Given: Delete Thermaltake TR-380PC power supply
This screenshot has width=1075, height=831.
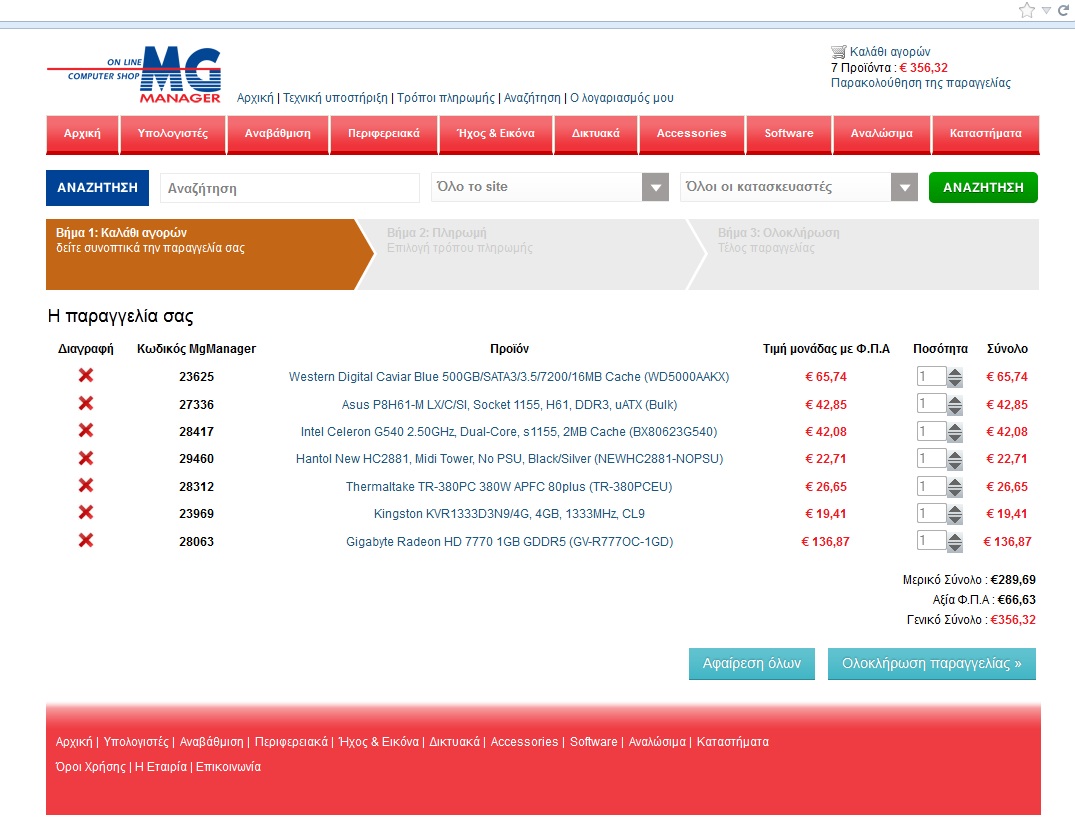Looking at the screenshot, I should (x=86, y=485).
